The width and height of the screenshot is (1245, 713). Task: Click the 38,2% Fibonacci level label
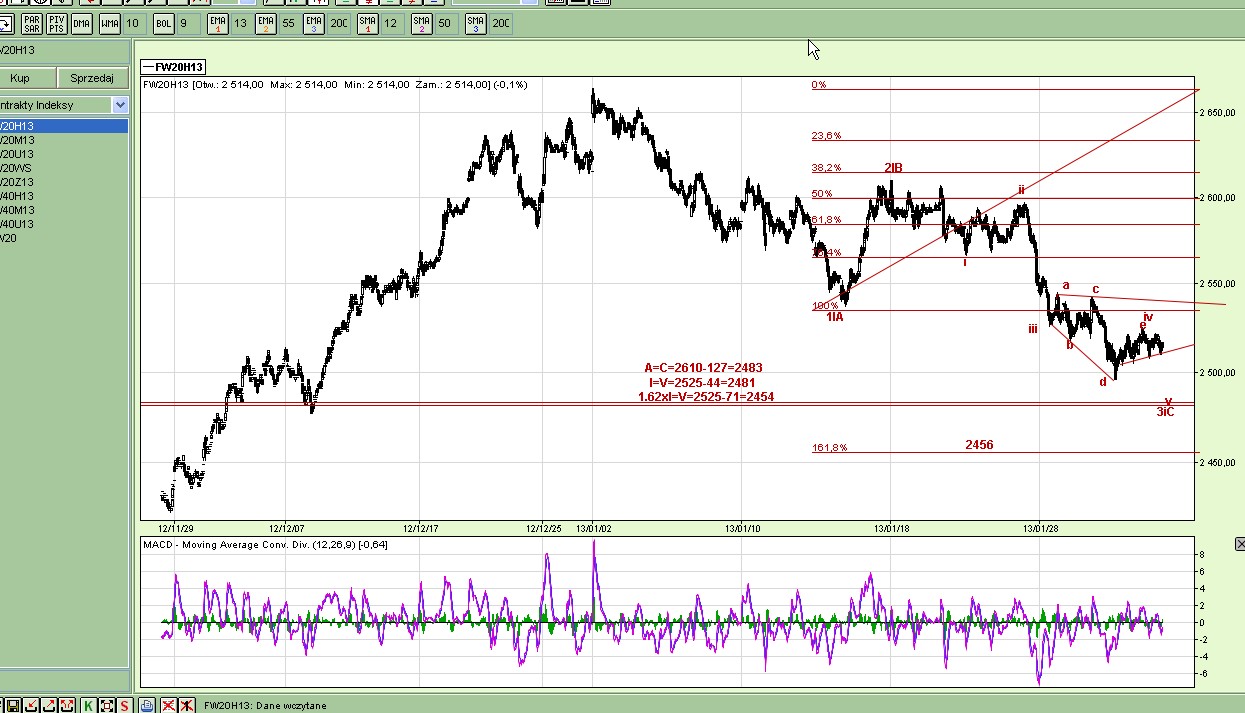click(x=826, y=168)
